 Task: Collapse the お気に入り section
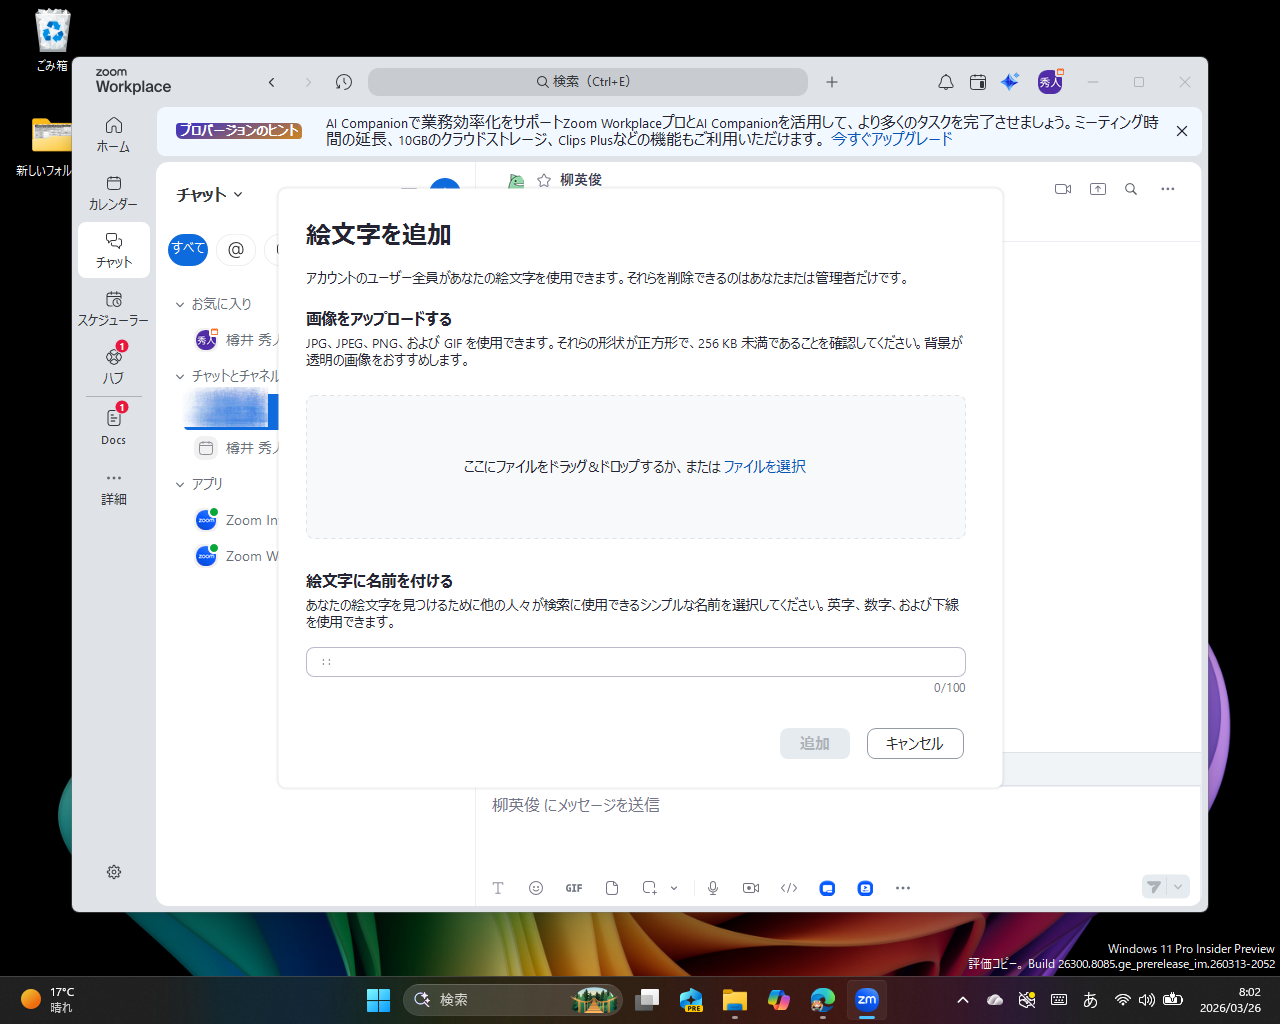click(x=180, y=304)
